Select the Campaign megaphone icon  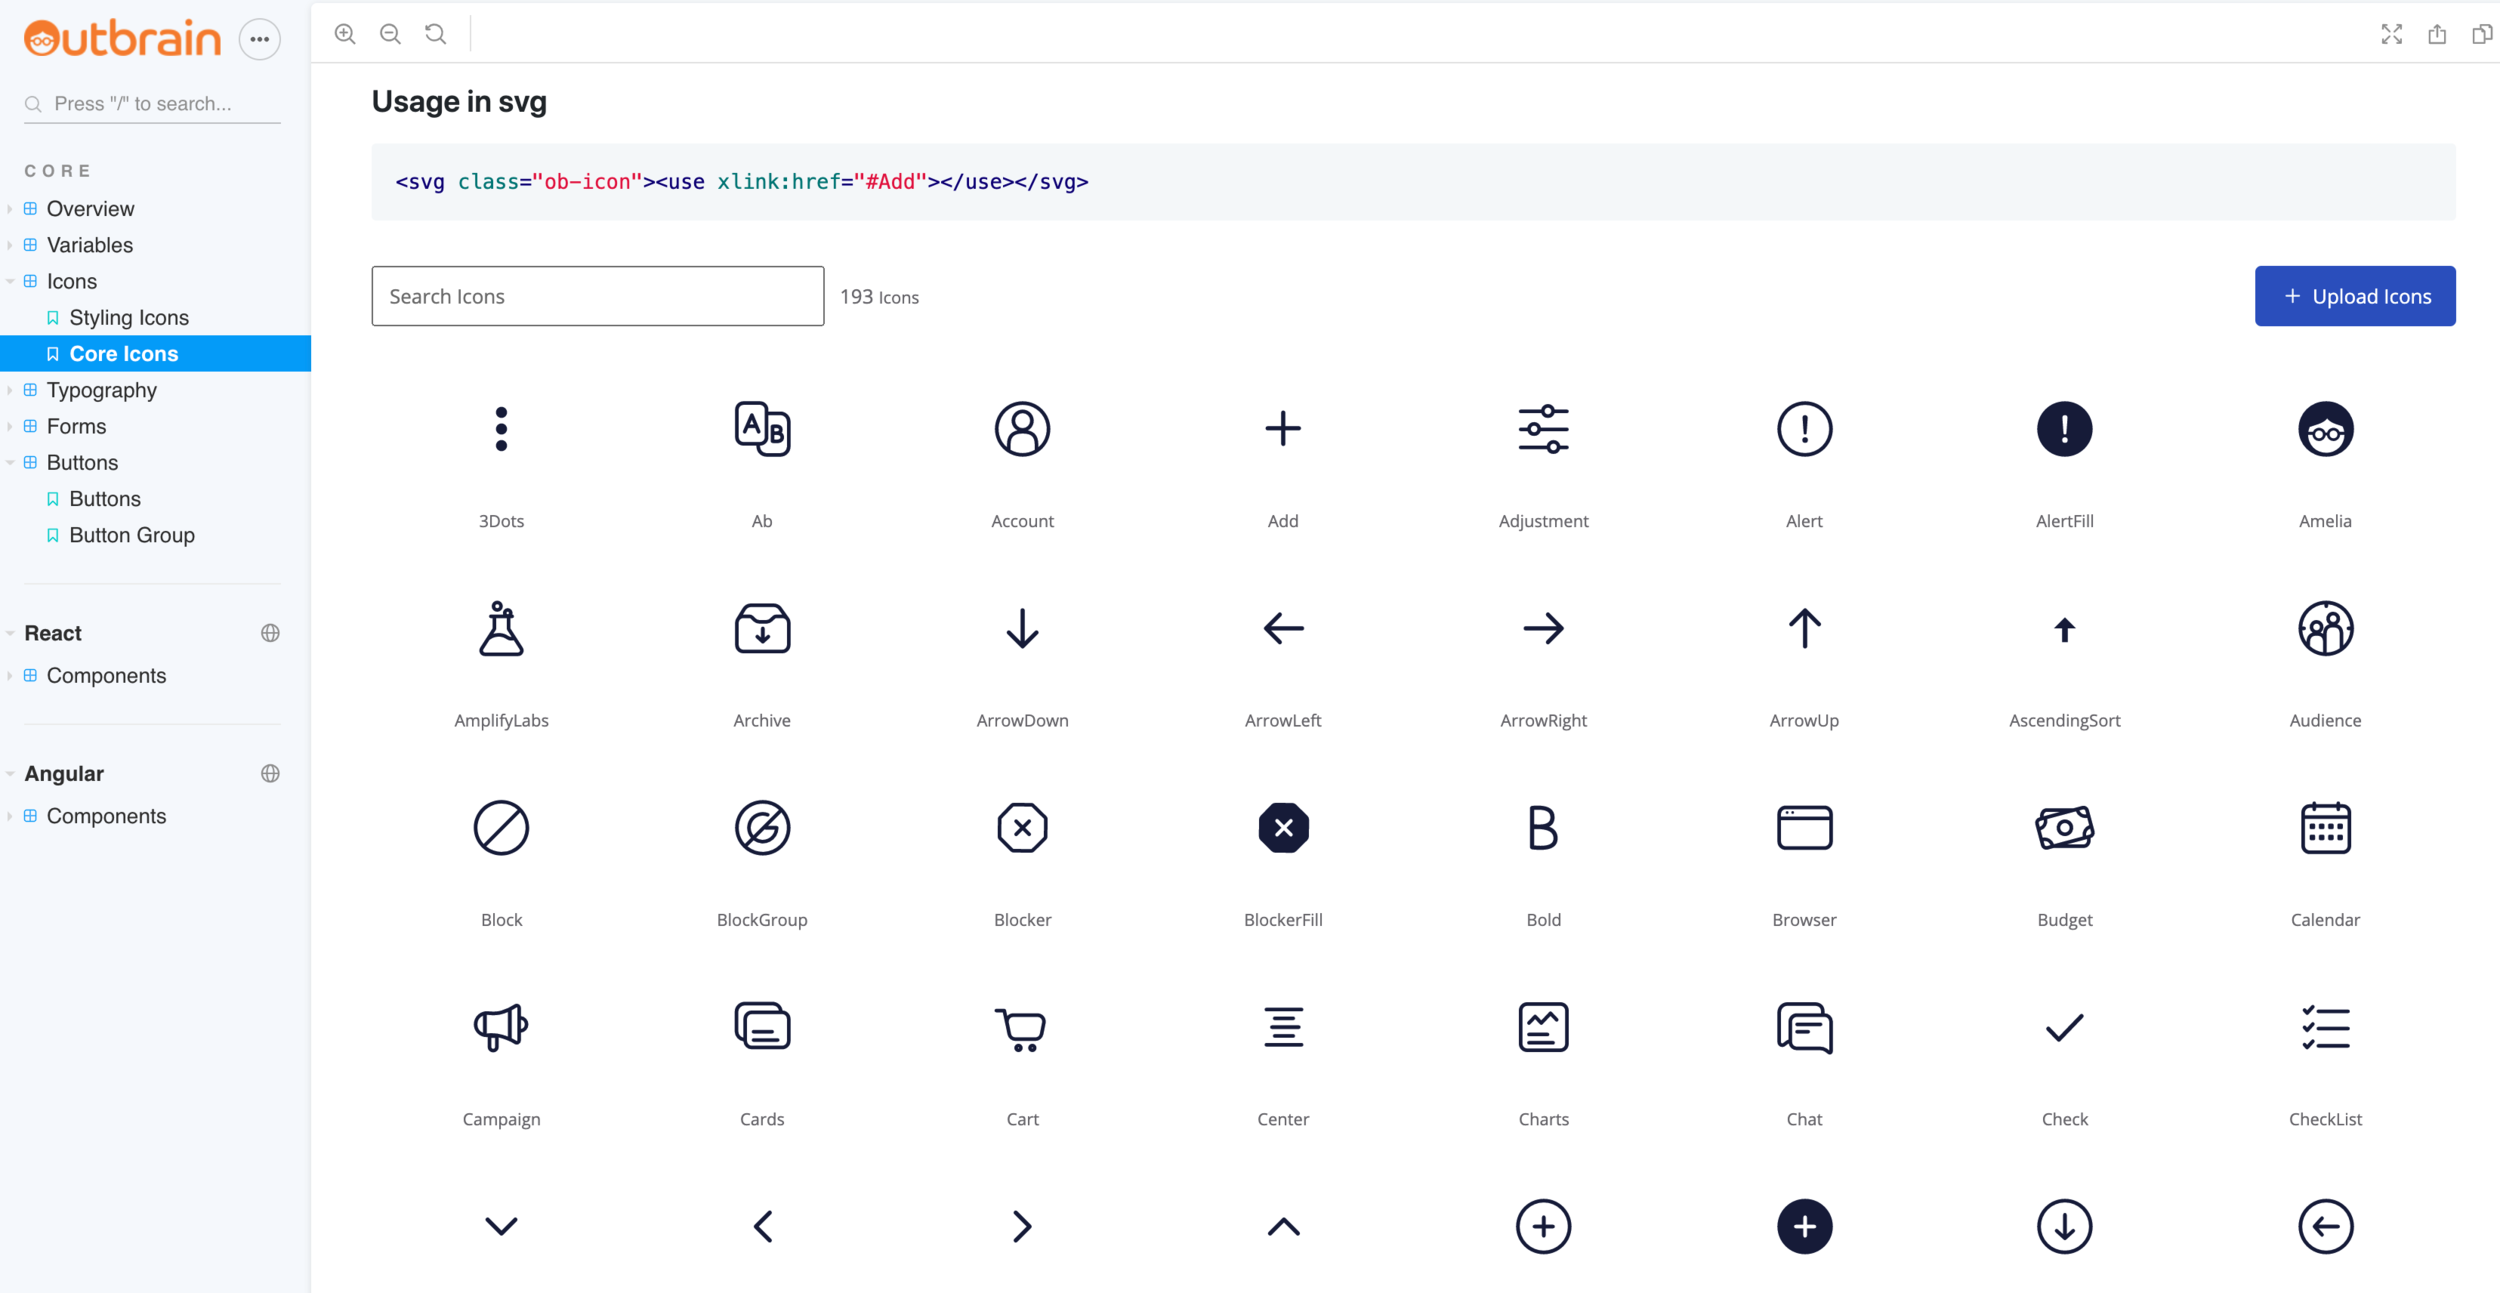[501, 1027]
